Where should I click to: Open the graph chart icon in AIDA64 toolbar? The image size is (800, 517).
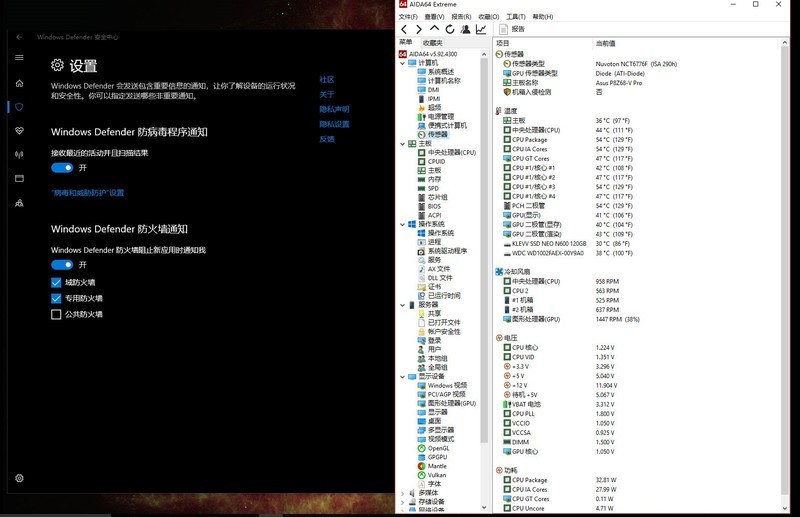coord(481,29)
